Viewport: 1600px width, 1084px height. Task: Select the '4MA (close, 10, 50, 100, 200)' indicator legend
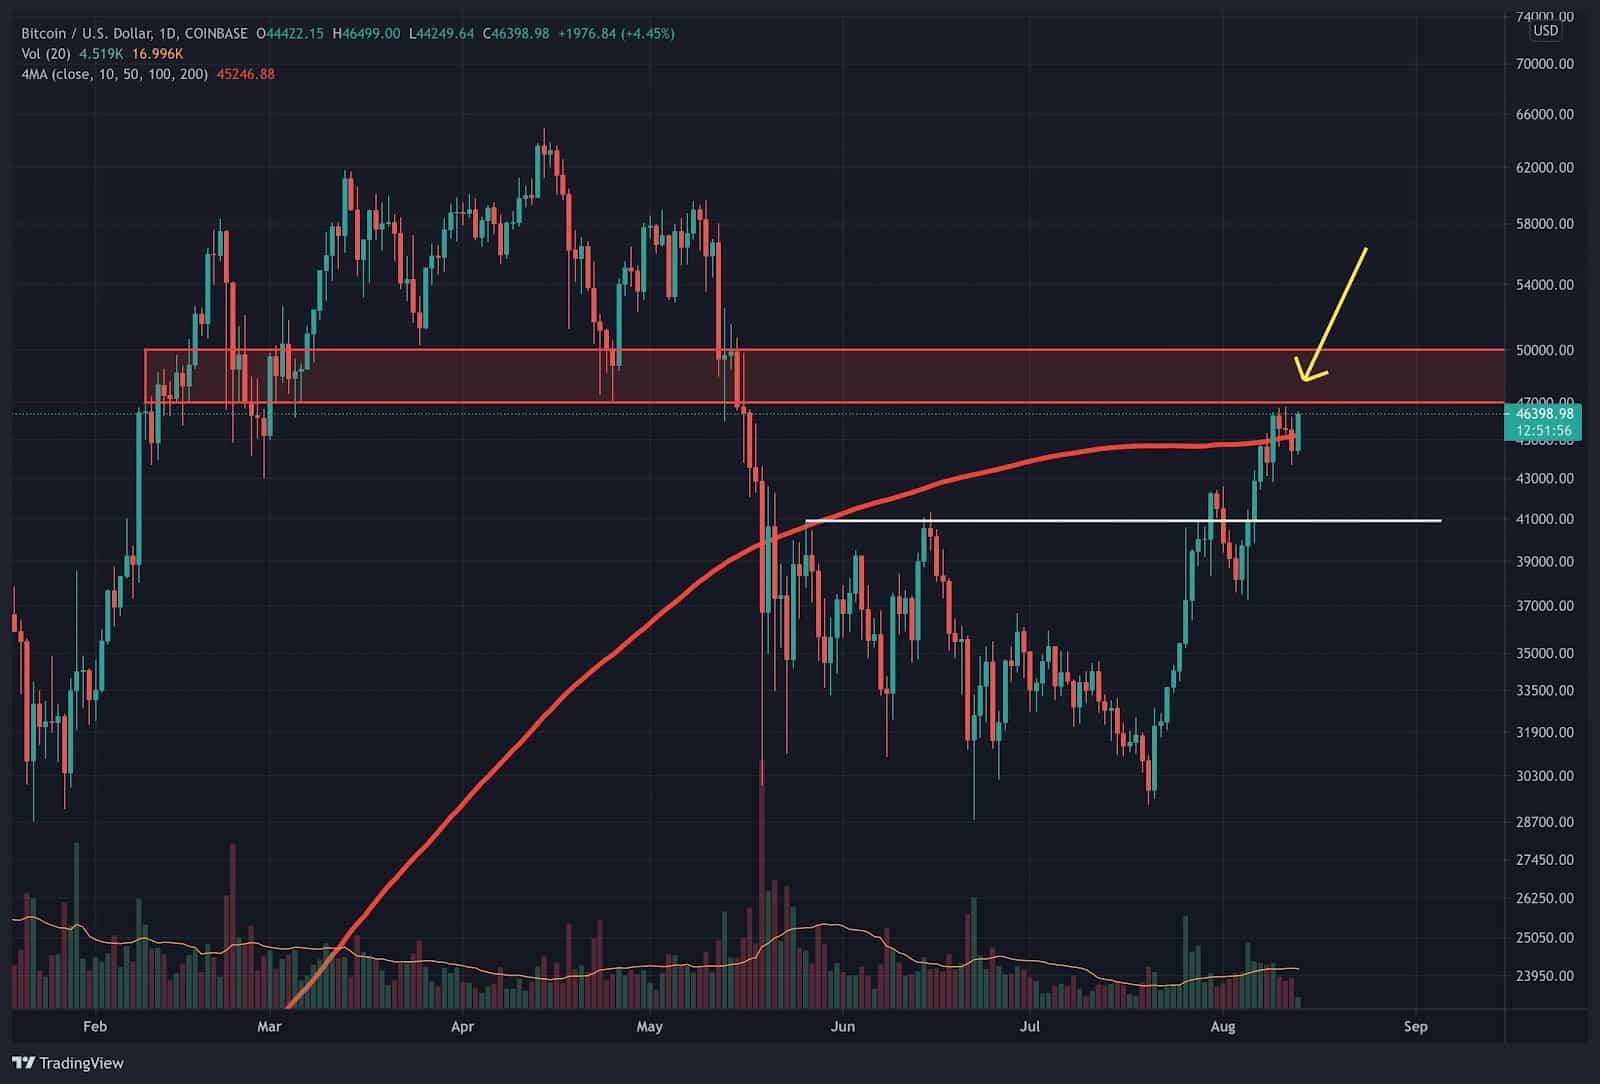coord(114,74)
